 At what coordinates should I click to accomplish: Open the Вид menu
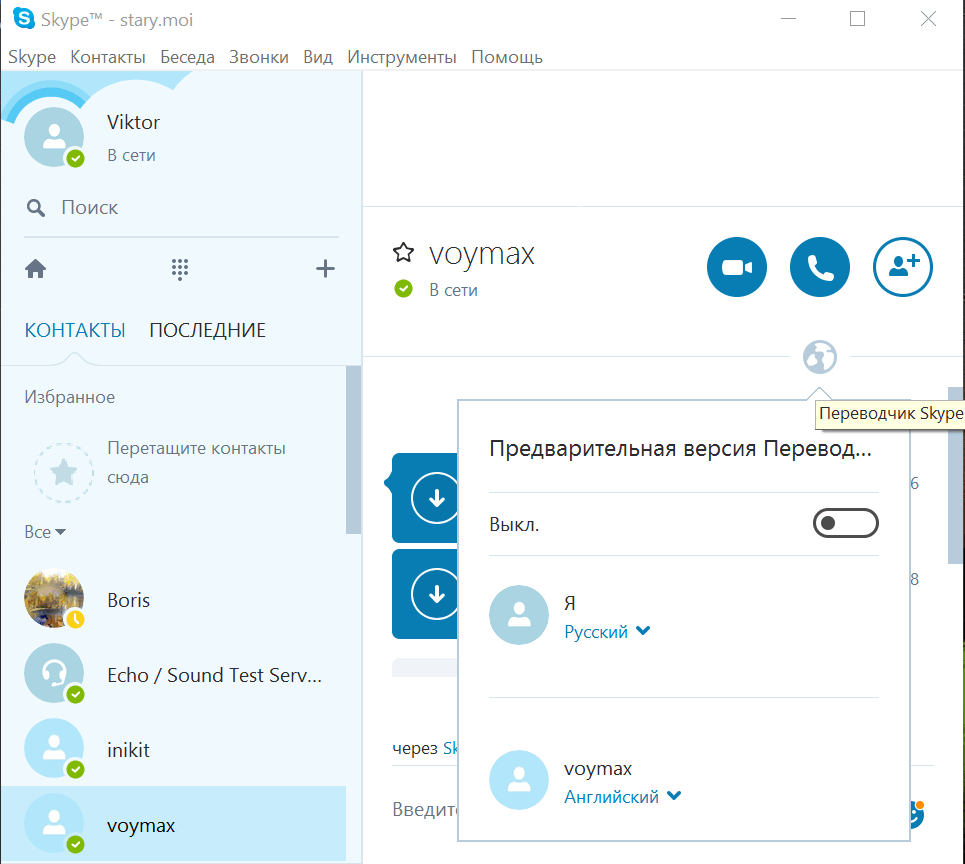pos(318,57)
